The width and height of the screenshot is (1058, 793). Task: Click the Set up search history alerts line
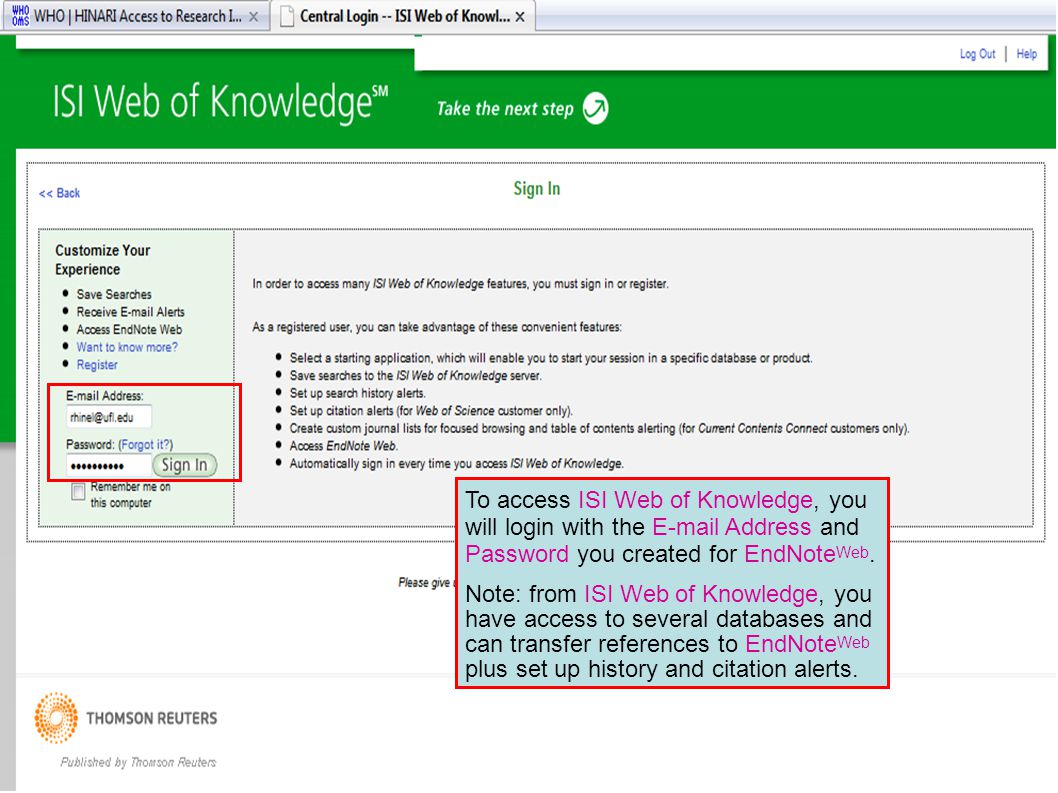[358, 393]
